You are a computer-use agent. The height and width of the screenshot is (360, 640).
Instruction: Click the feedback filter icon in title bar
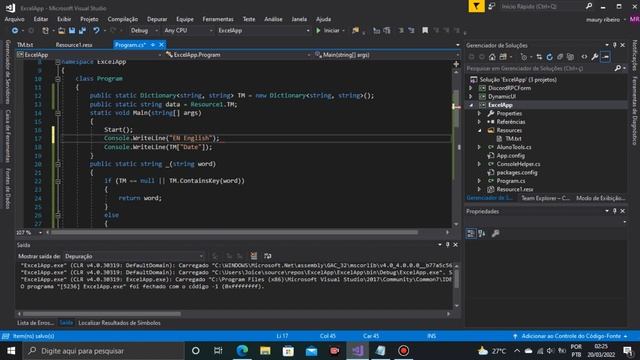(476, 7)
